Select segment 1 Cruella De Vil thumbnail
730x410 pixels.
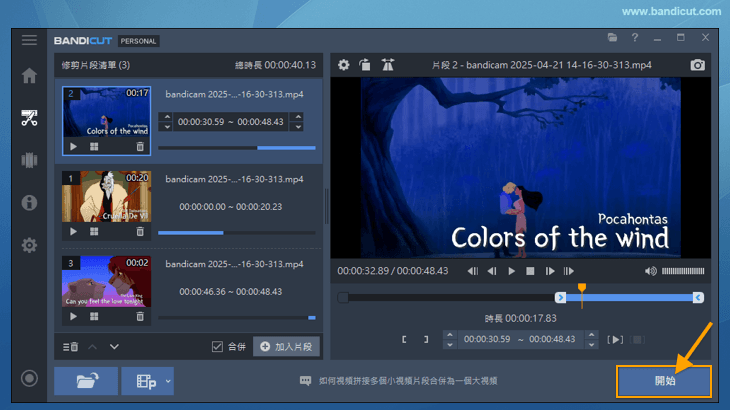(107, 196)
